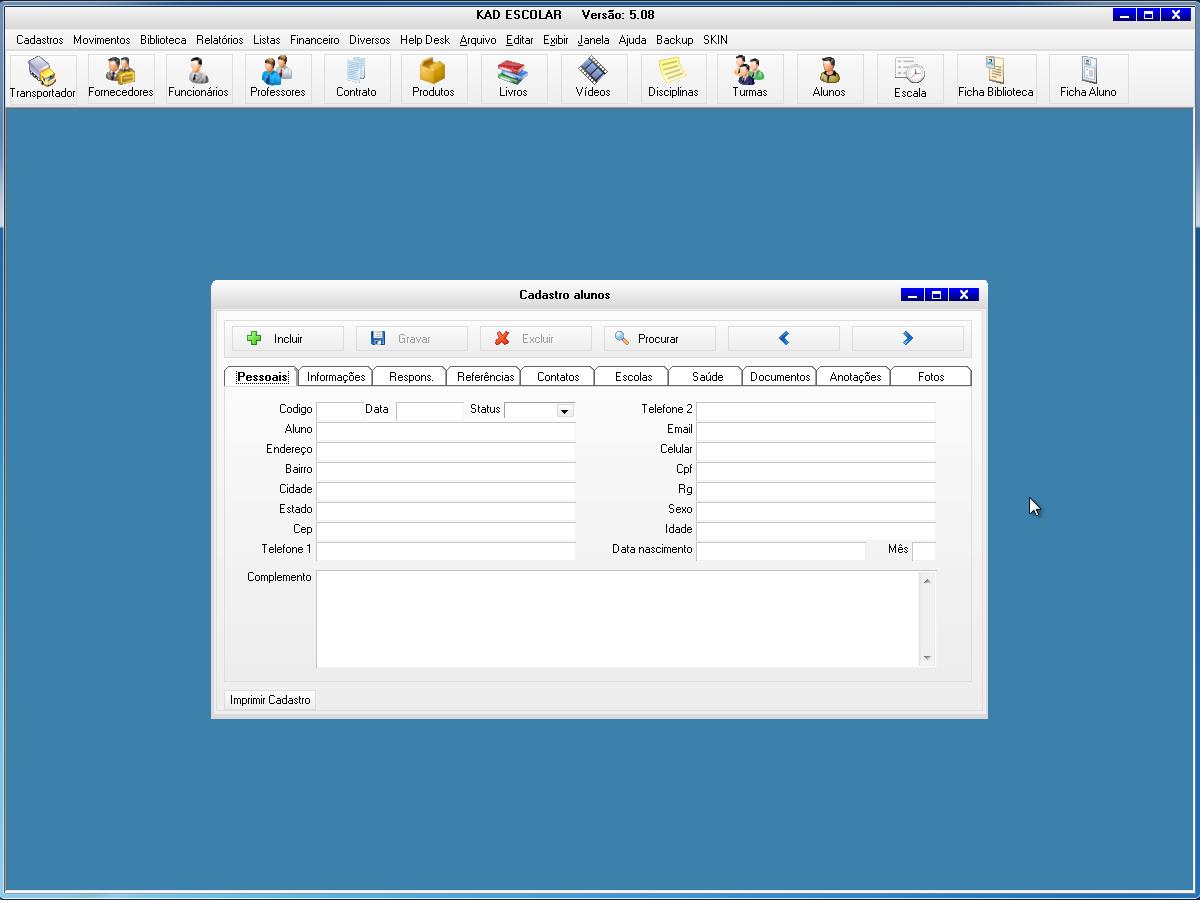
Task: Open the Editar menu
Action: click(520, 40)
